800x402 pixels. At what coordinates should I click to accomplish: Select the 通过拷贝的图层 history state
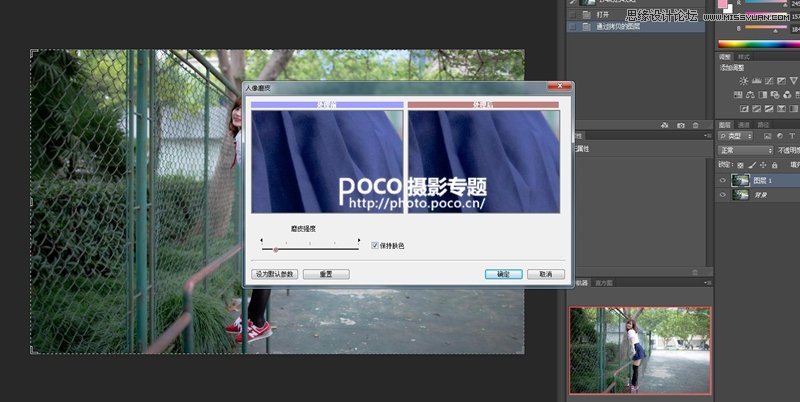[636, 27]
